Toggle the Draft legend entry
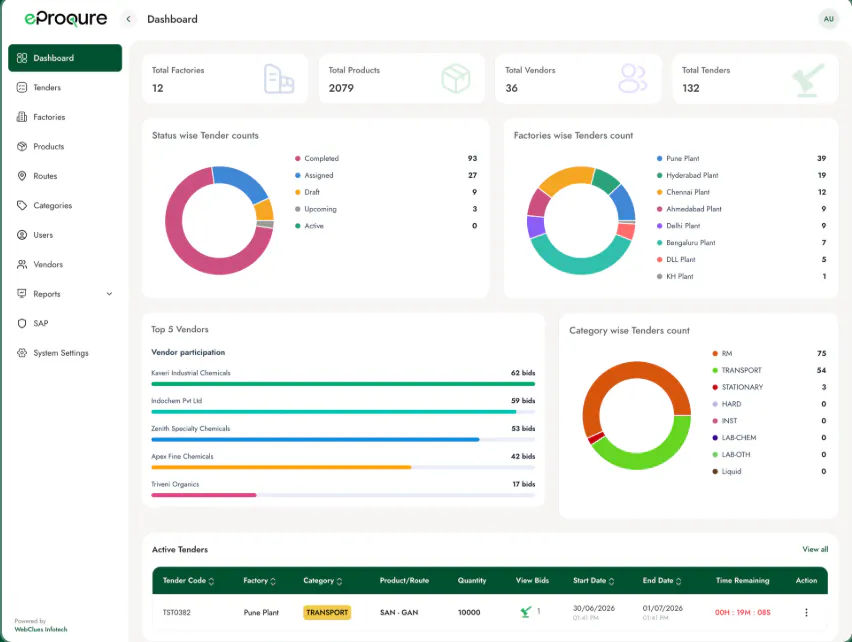This screenshot has width=852, height=642. click(307, 192)
